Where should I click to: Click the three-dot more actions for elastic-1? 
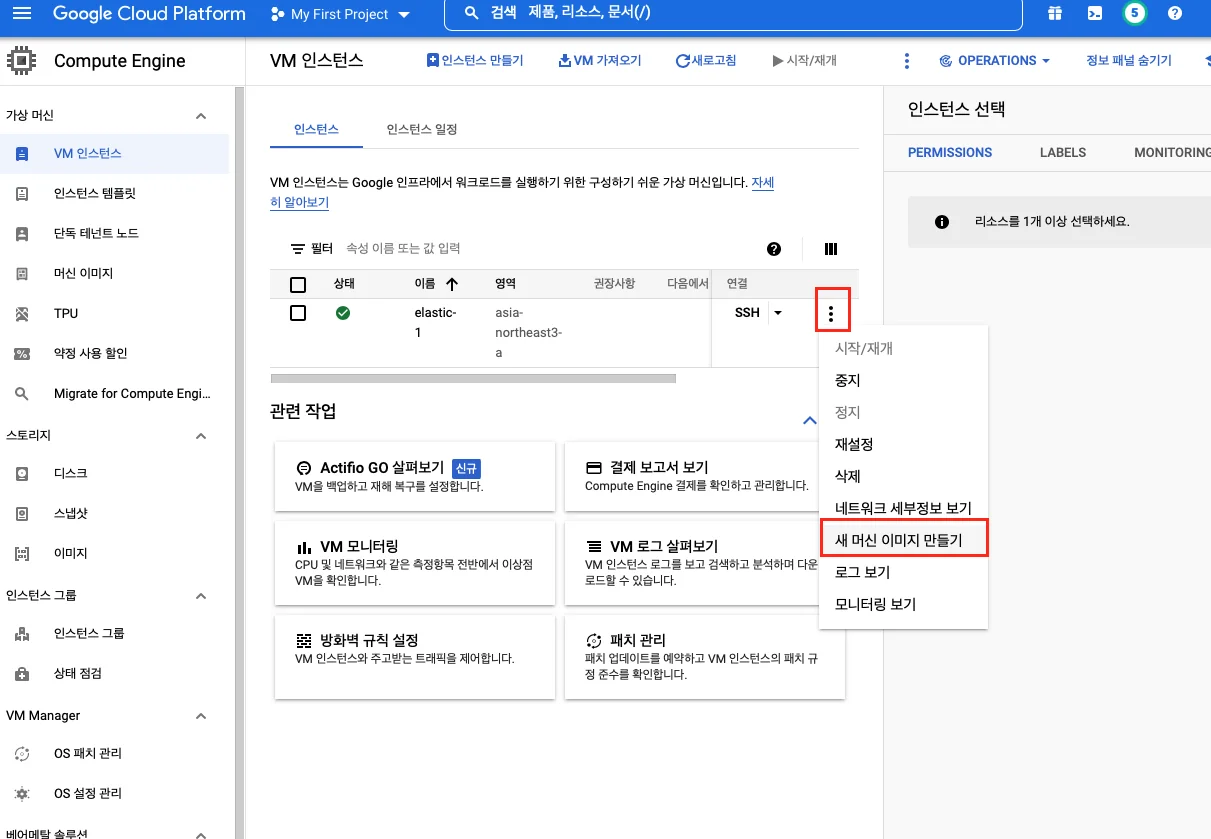pyautogui.click(x=831, y=314)
